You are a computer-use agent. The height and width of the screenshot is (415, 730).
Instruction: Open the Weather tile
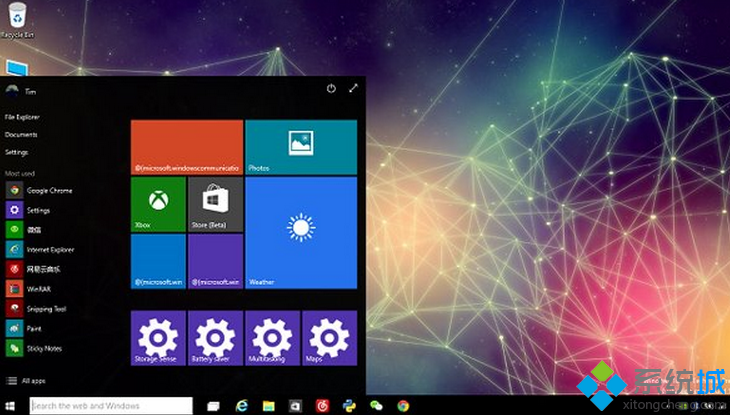tap(301, 232)
